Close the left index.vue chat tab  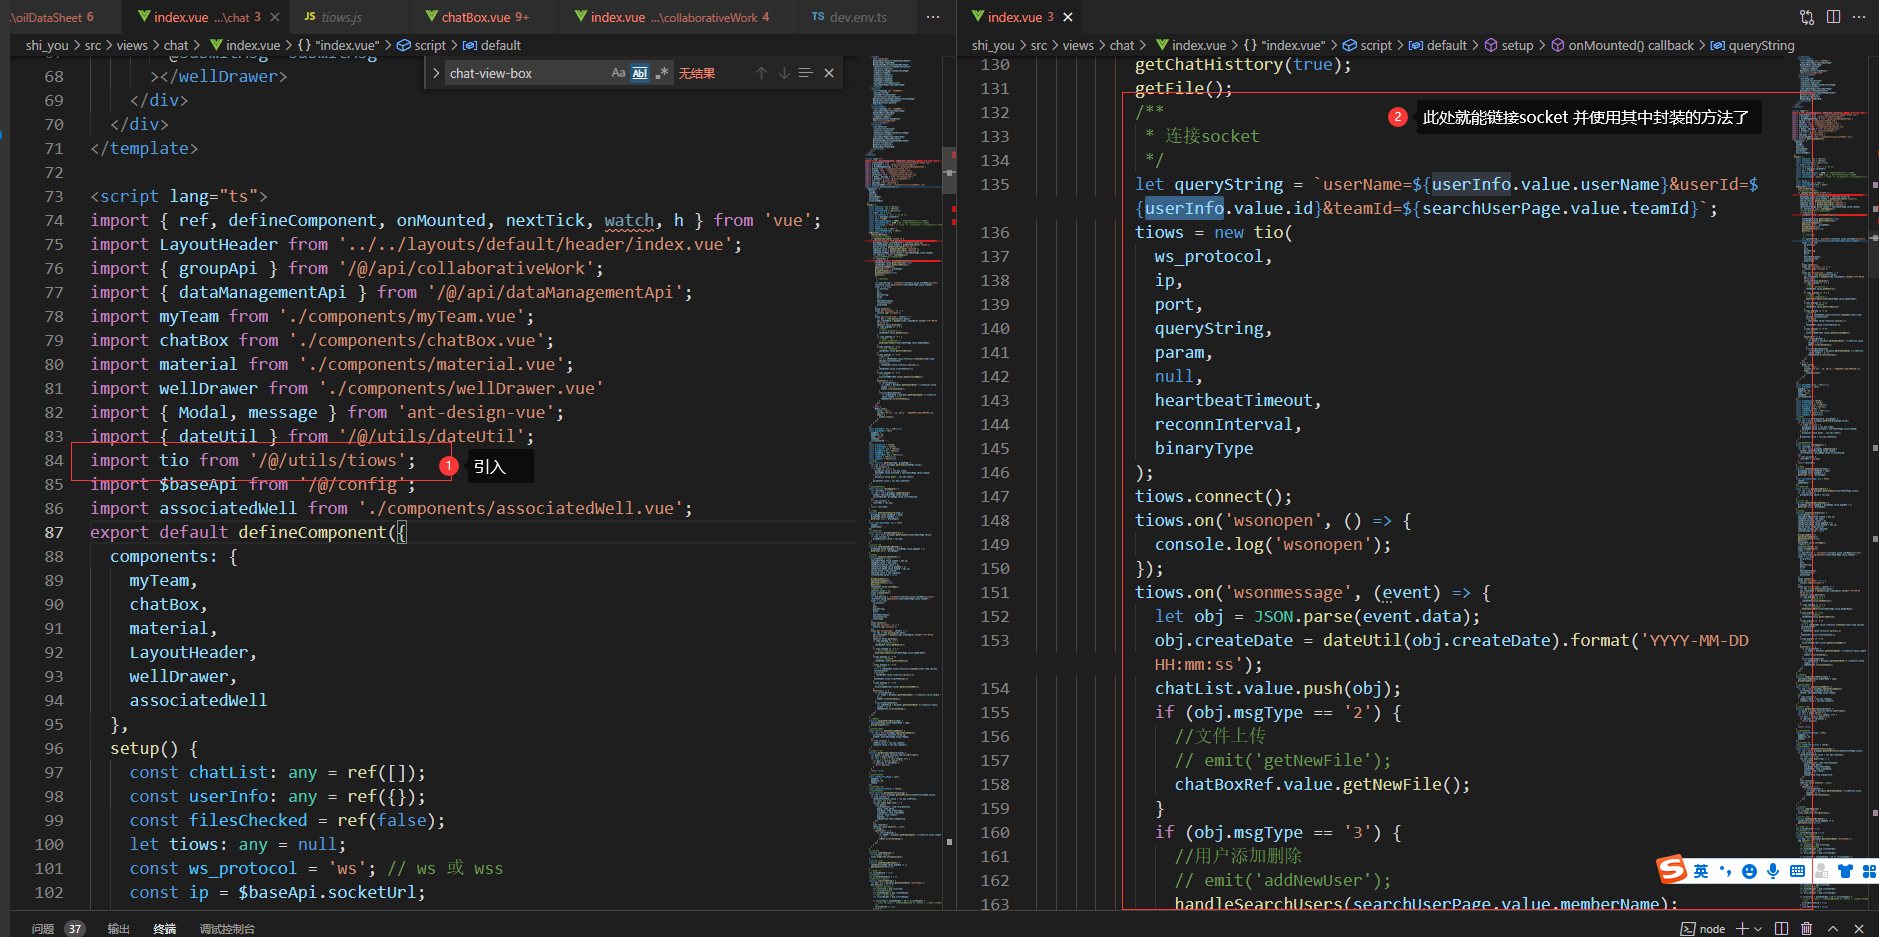point(277,17)
